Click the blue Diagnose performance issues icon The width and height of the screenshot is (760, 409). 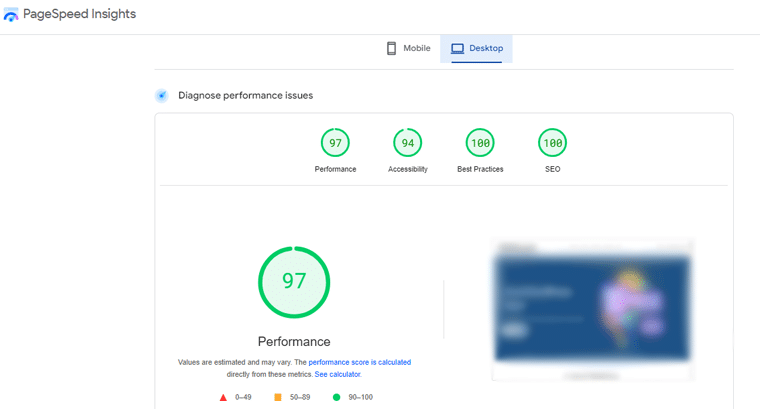[x=162, y=95]
